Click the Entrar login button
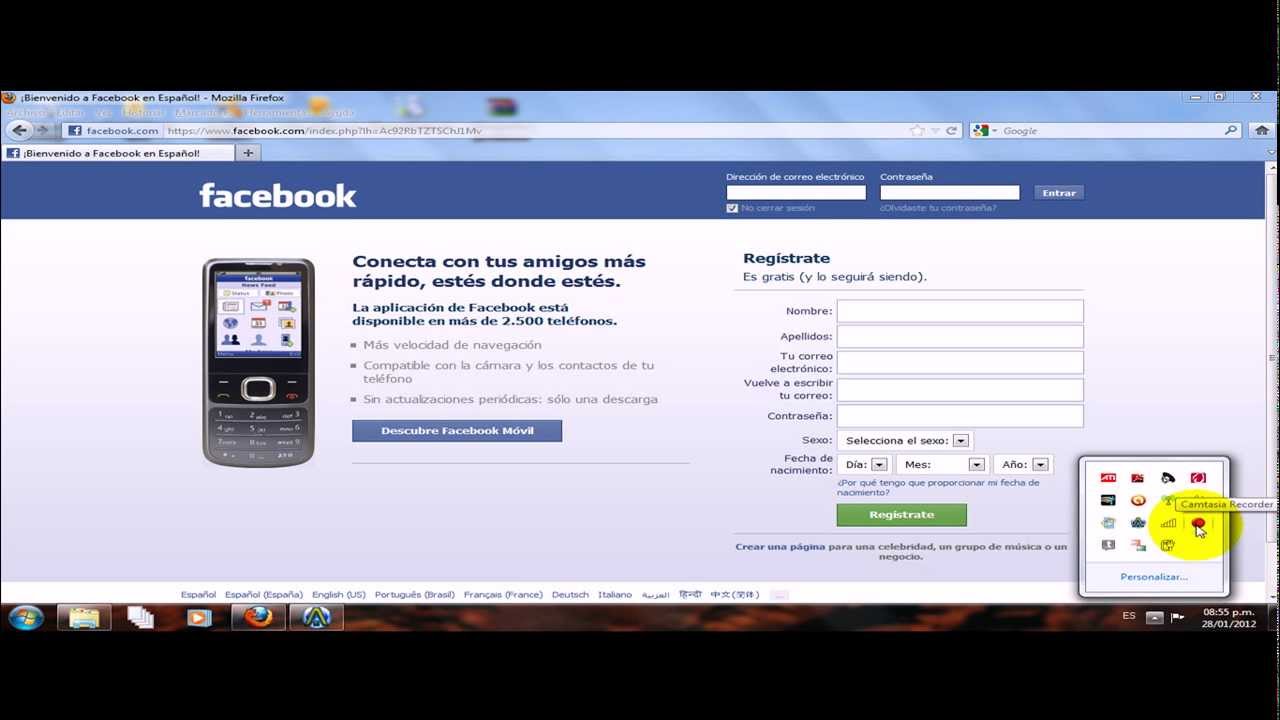The height and width of the screenshot is (720, 1280). (x=1059, y=193)
